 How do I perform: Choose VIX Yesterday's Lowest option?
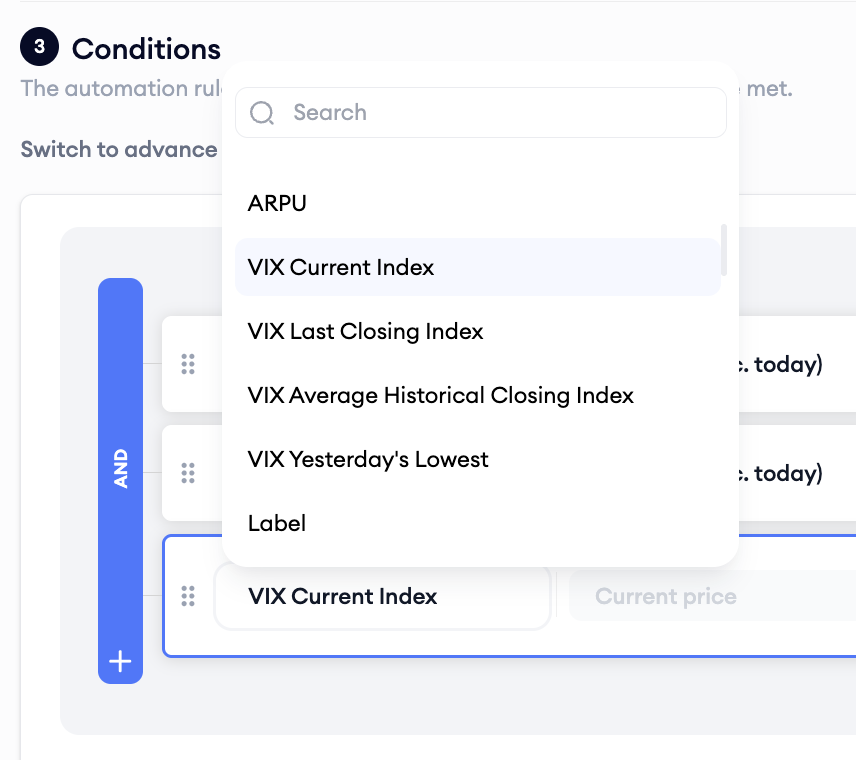point(478,459)
